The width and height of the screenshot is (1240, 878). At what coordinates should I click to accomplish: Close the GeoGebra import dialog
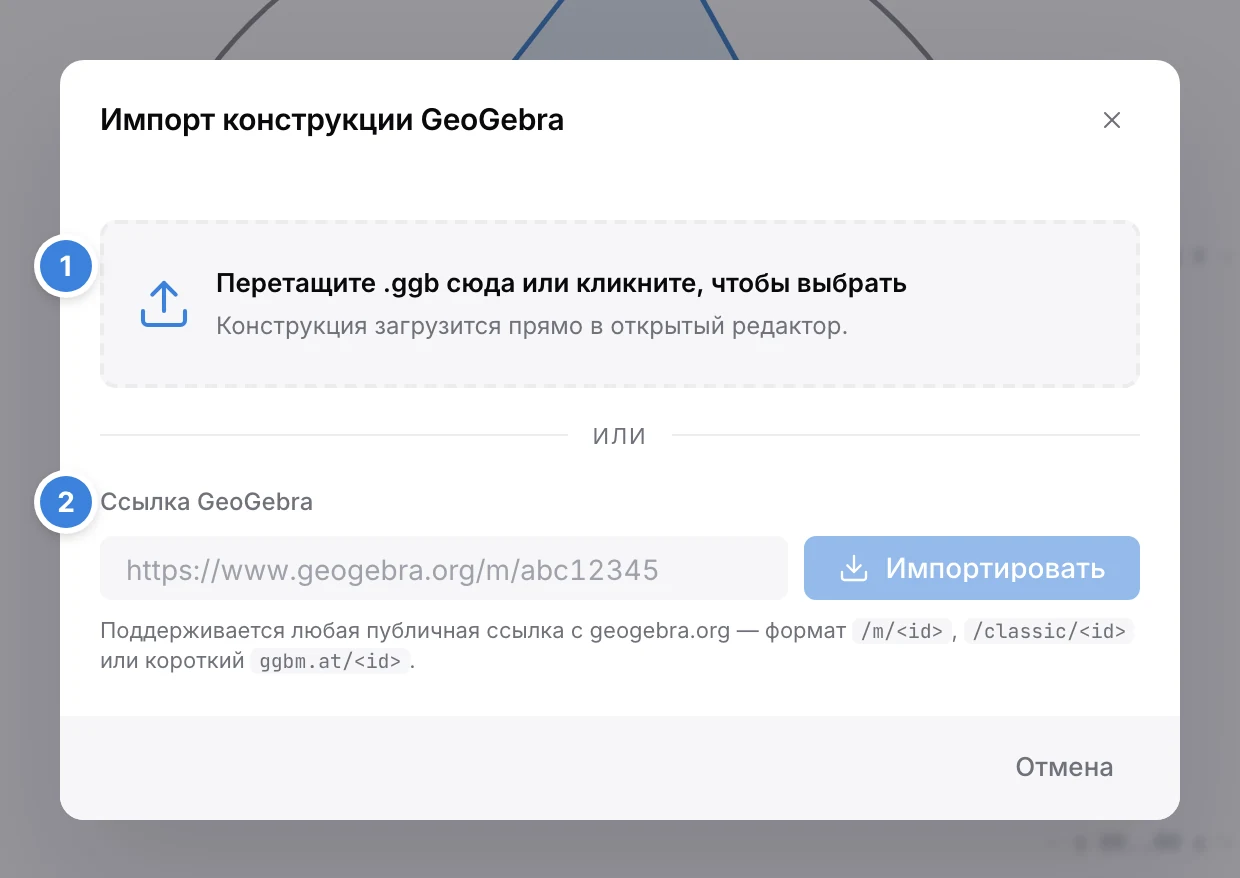coord(1111,121)
